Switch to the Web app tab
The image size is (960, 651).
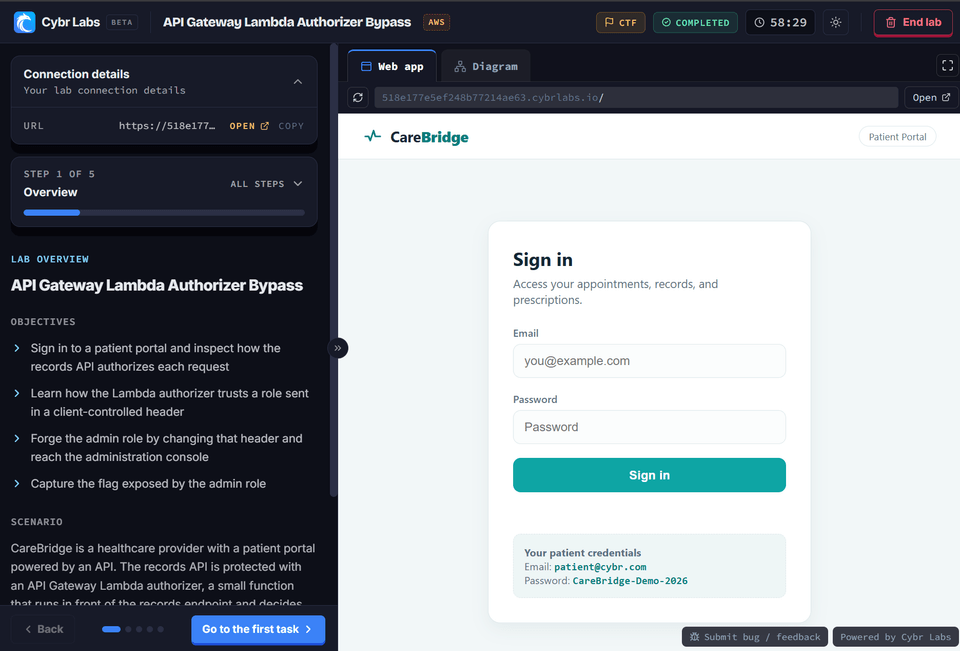pyautogui.click(x=392, y=66)
